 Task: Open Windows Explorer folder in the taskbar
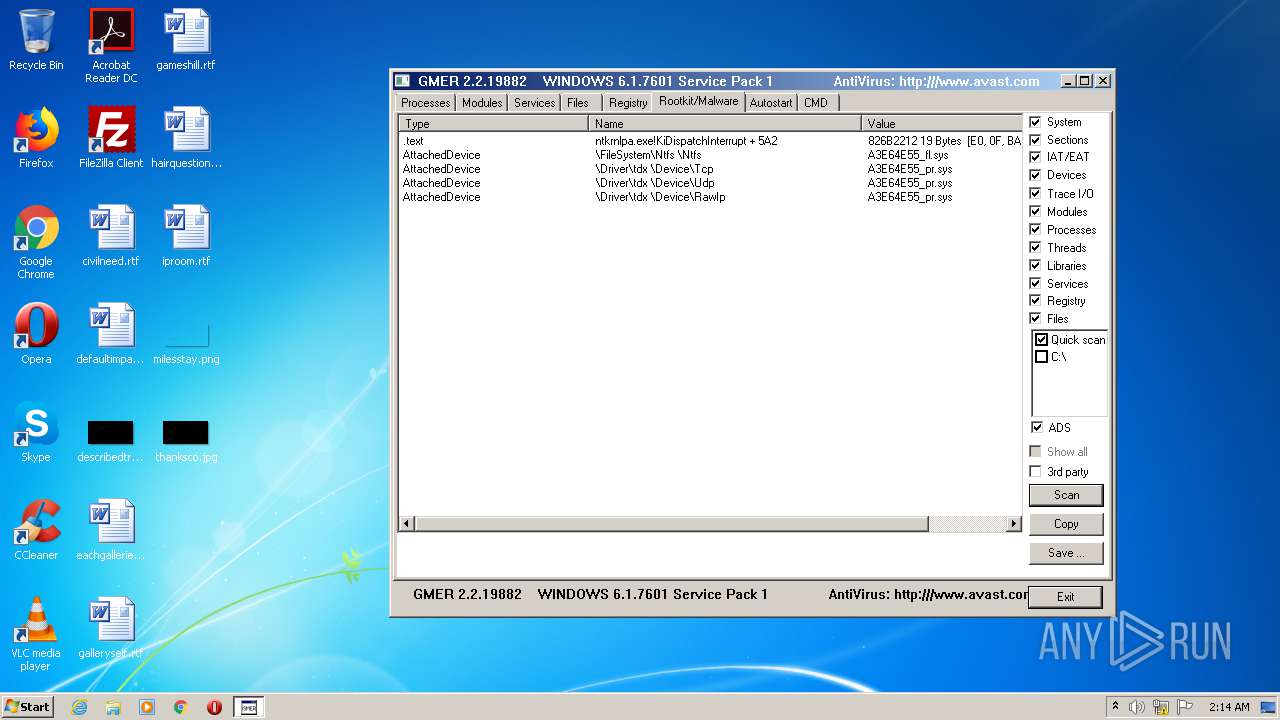pos(113,707)
